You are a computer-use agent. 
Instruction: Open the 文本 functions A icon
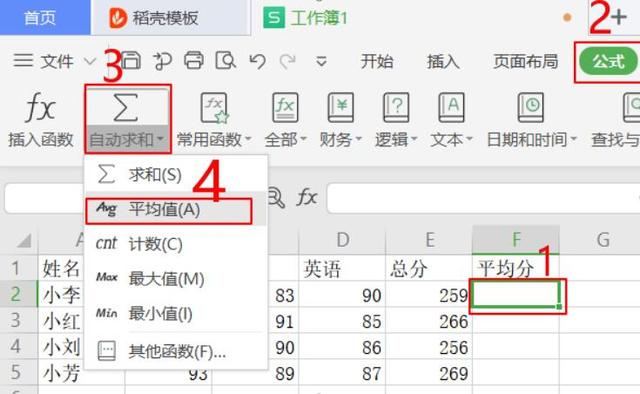[x=451, y=108]
